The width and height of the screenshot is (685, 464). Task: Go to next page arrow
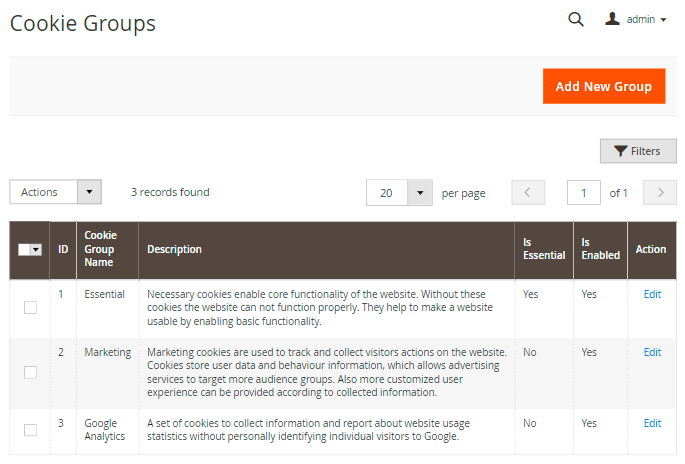tap(660, 193)
